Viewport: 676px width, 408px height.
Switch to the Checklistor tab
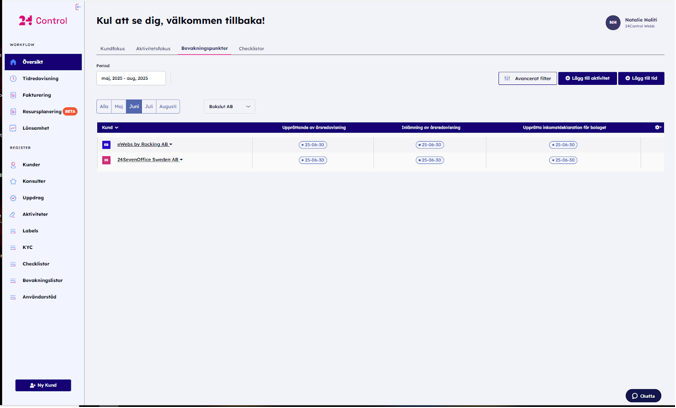tap(251, 49)
